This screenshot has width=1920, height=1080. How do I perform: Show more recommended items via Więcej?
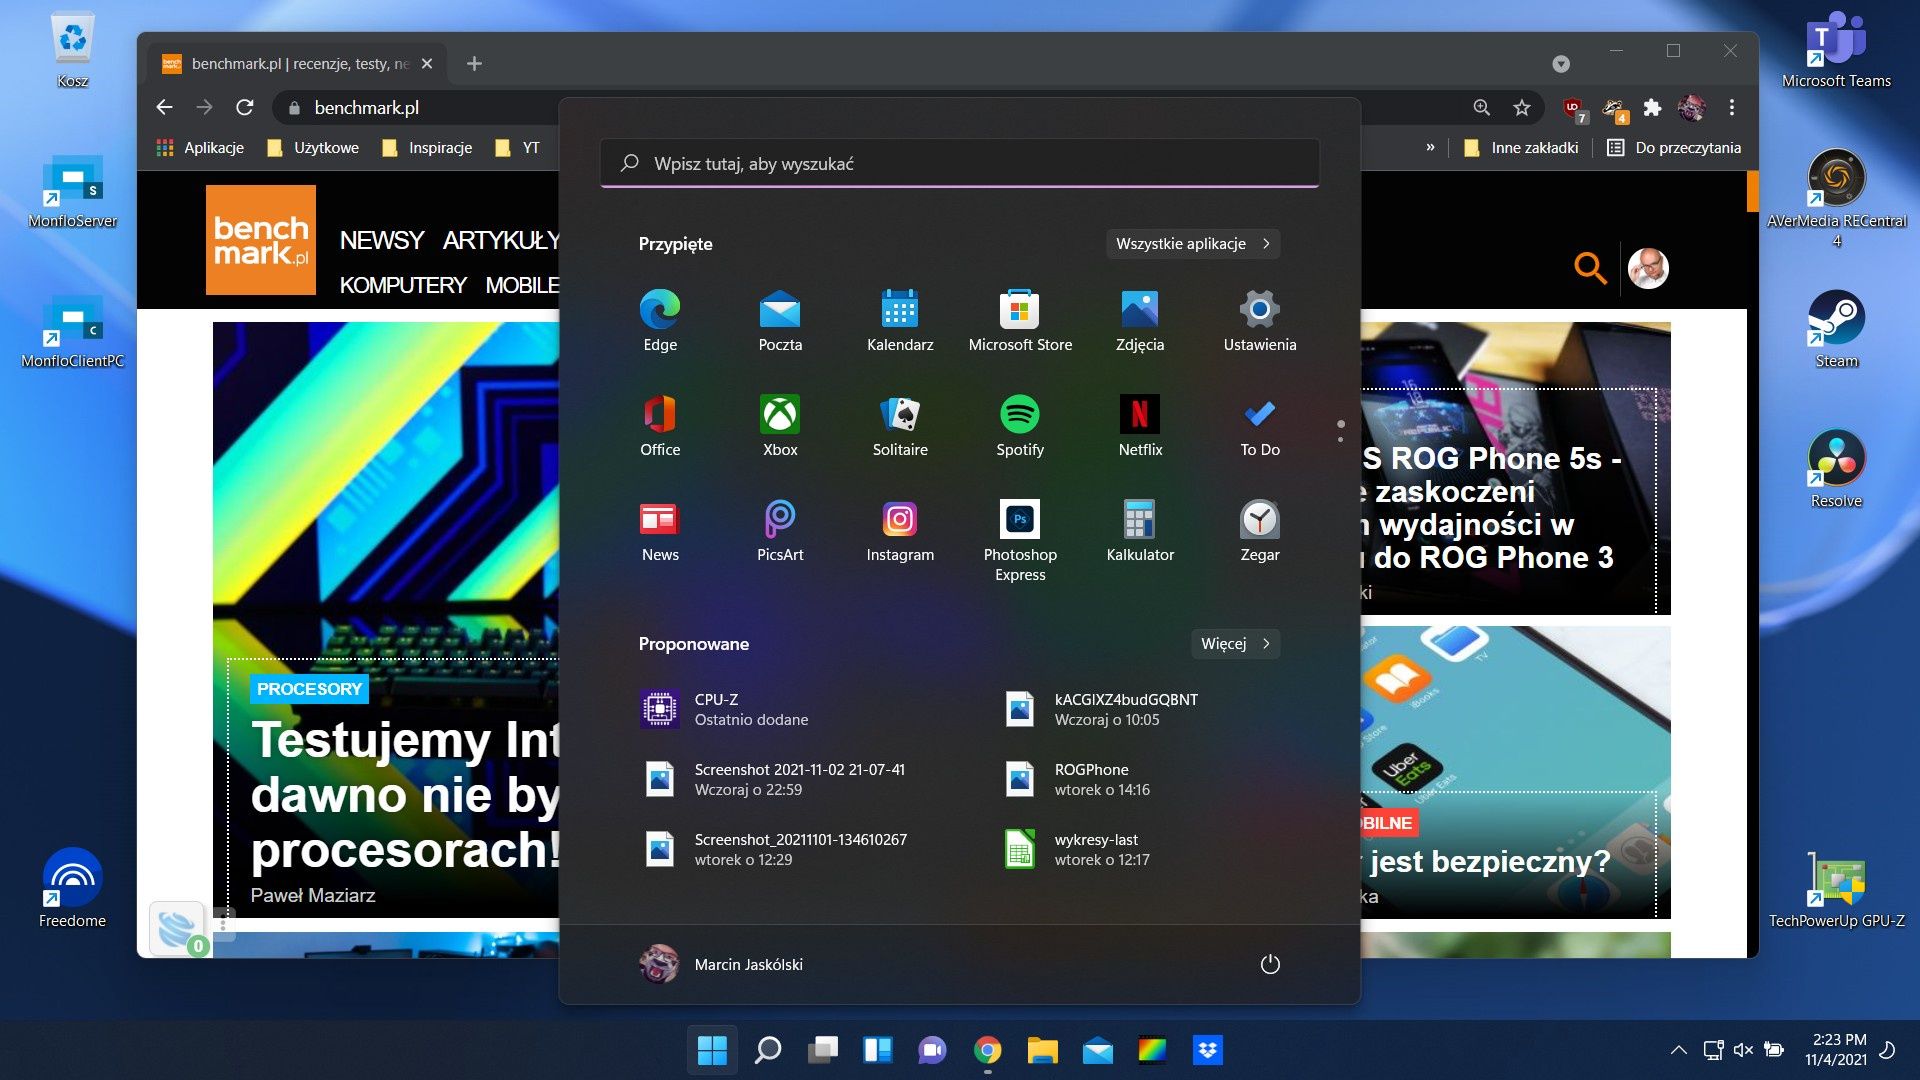(x=1235, y=644)
